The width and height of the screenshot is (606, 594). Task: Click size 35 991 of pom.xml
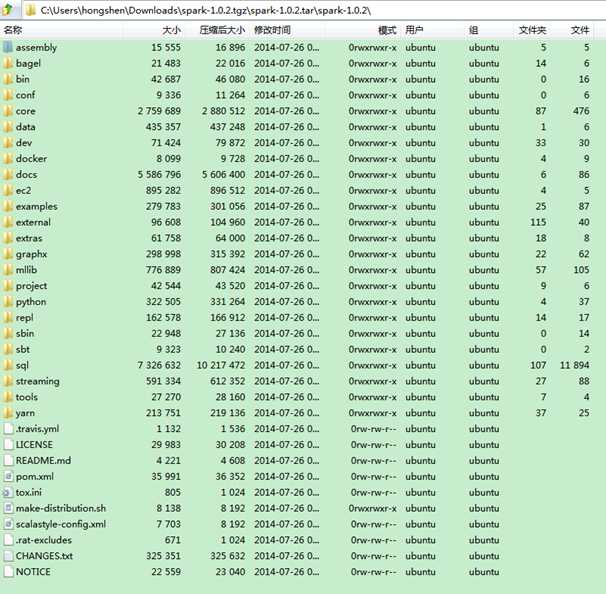(x=166, y=476)
